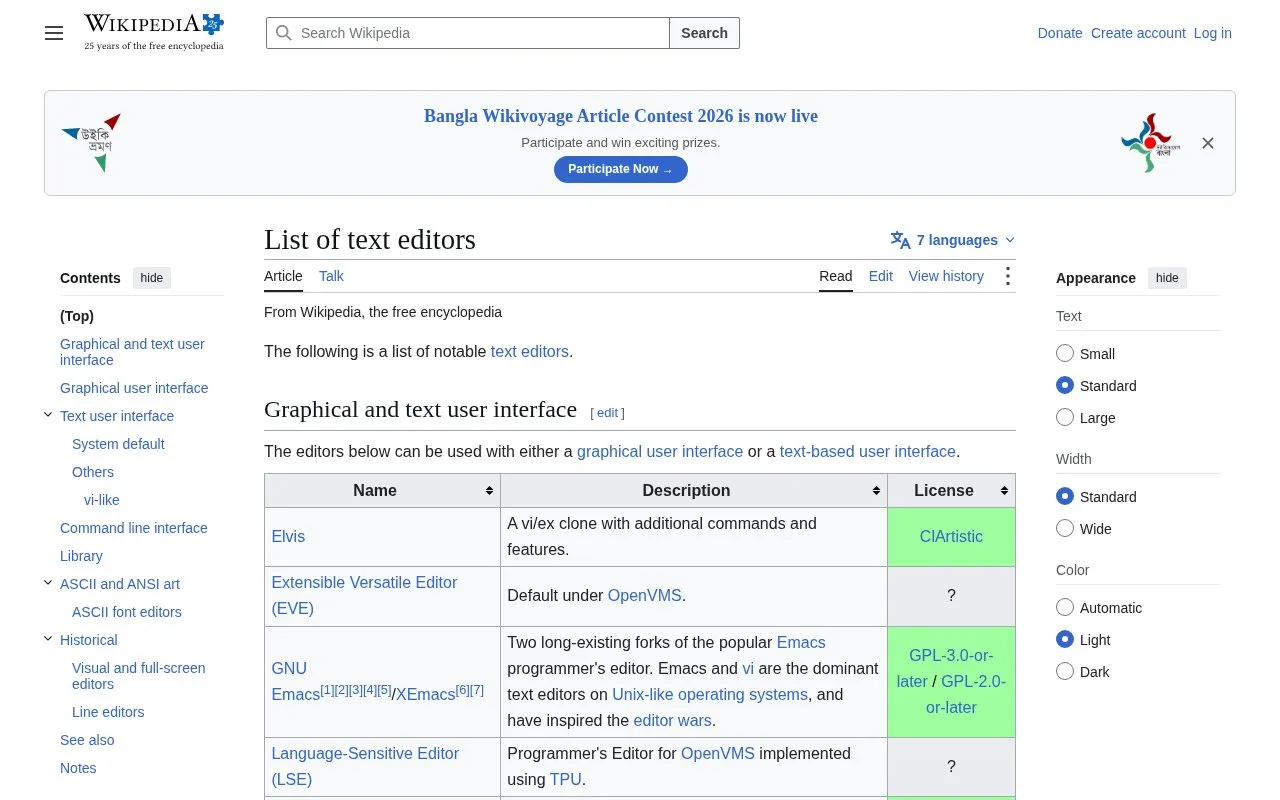Click the edit link beside section heading

[x=607, y=412]
